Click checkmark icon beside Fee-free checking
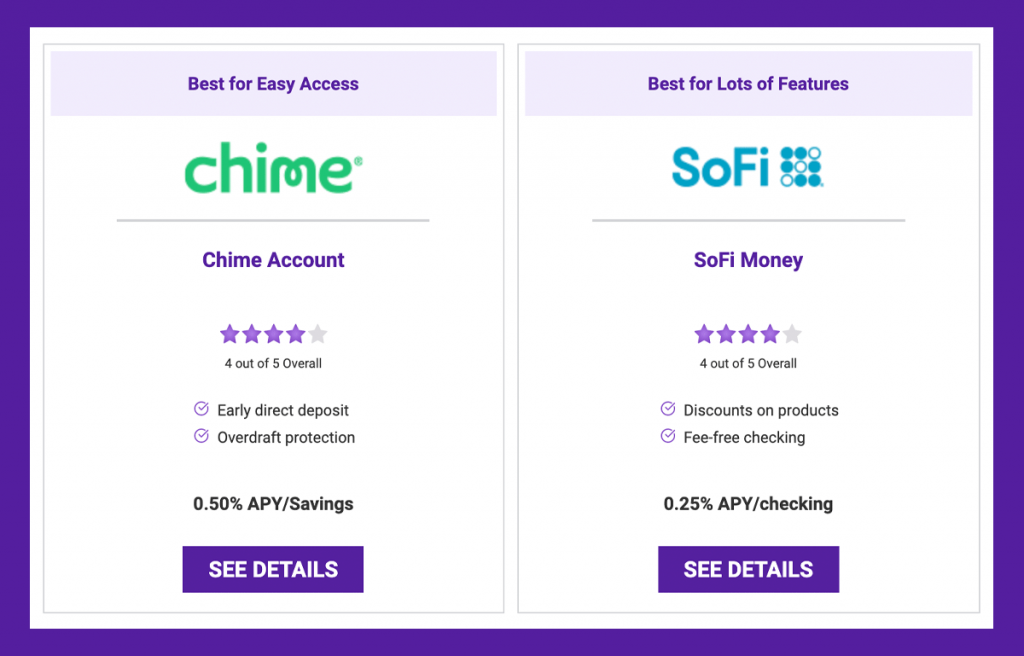 coord(667,436)
